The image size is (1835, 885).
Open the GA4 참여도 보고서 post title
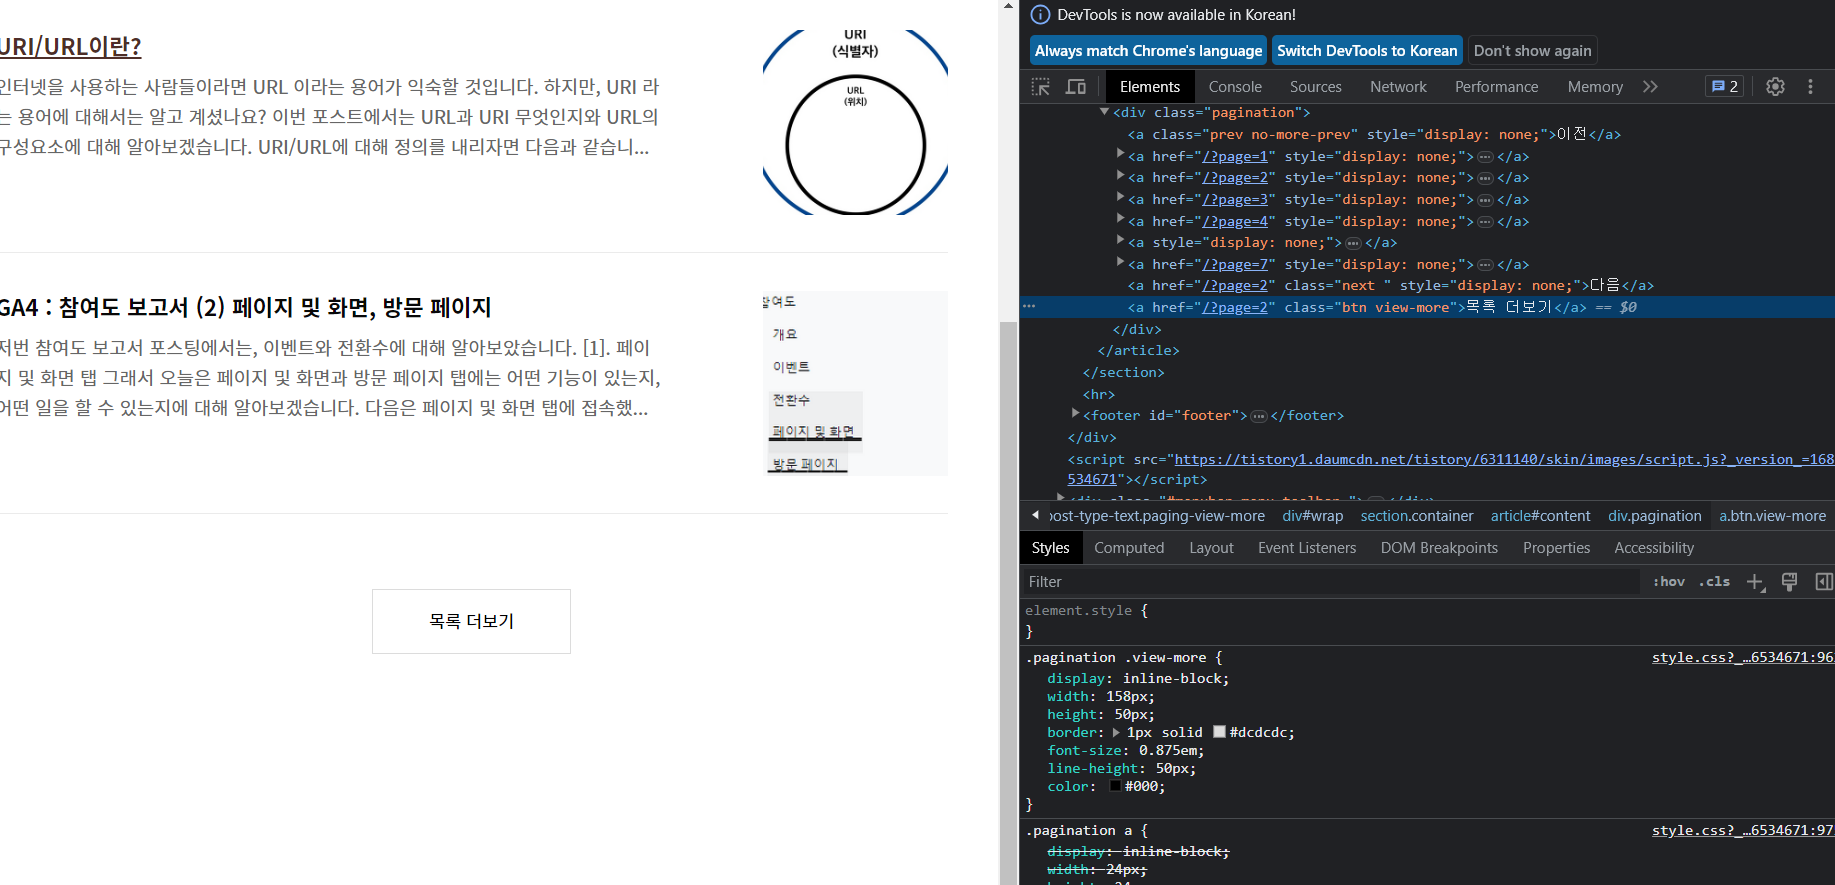[x=245, y=307]
